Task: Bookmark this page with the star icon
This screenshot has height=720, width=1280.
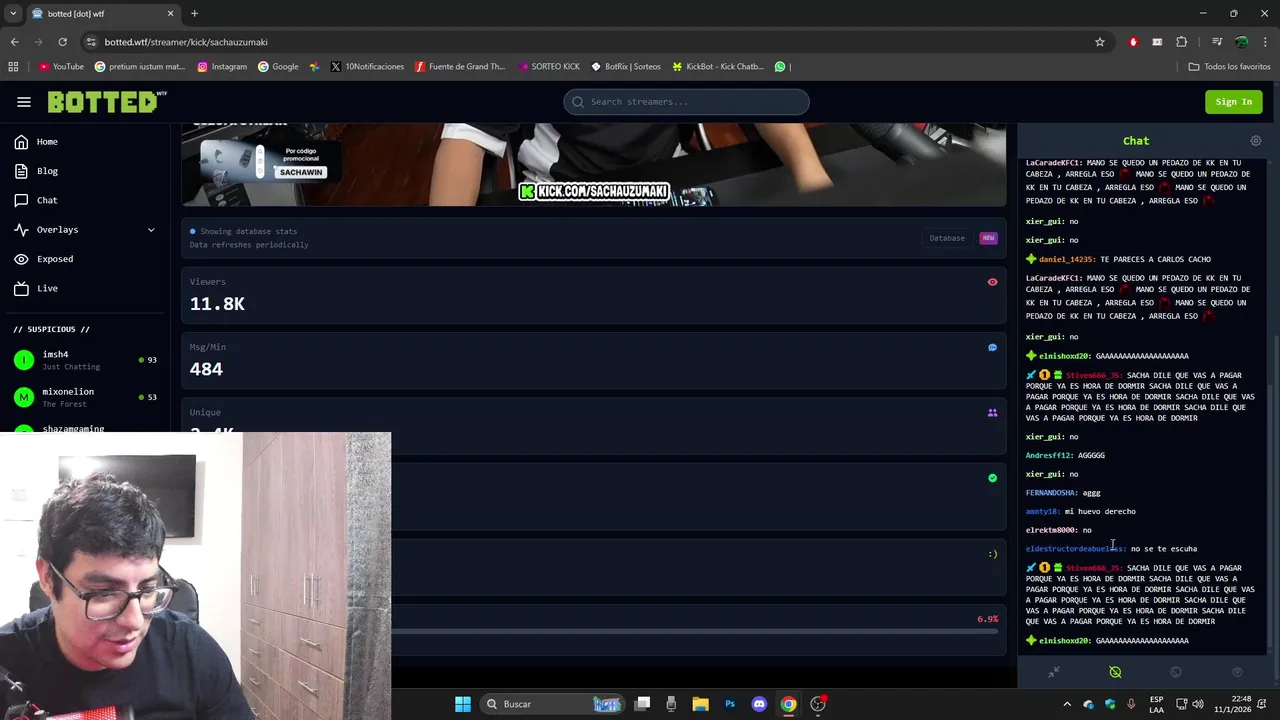Action: click(1100, 42)
